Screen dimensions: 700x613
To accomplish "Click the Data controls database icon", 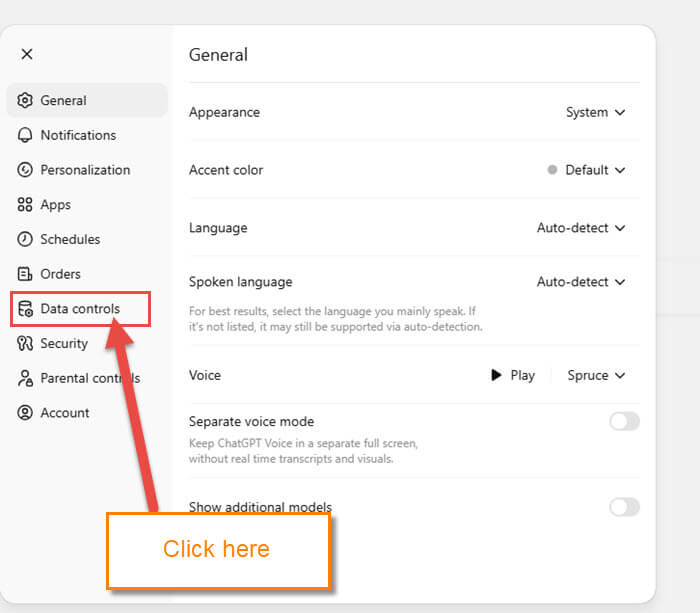I will [25, 310].
